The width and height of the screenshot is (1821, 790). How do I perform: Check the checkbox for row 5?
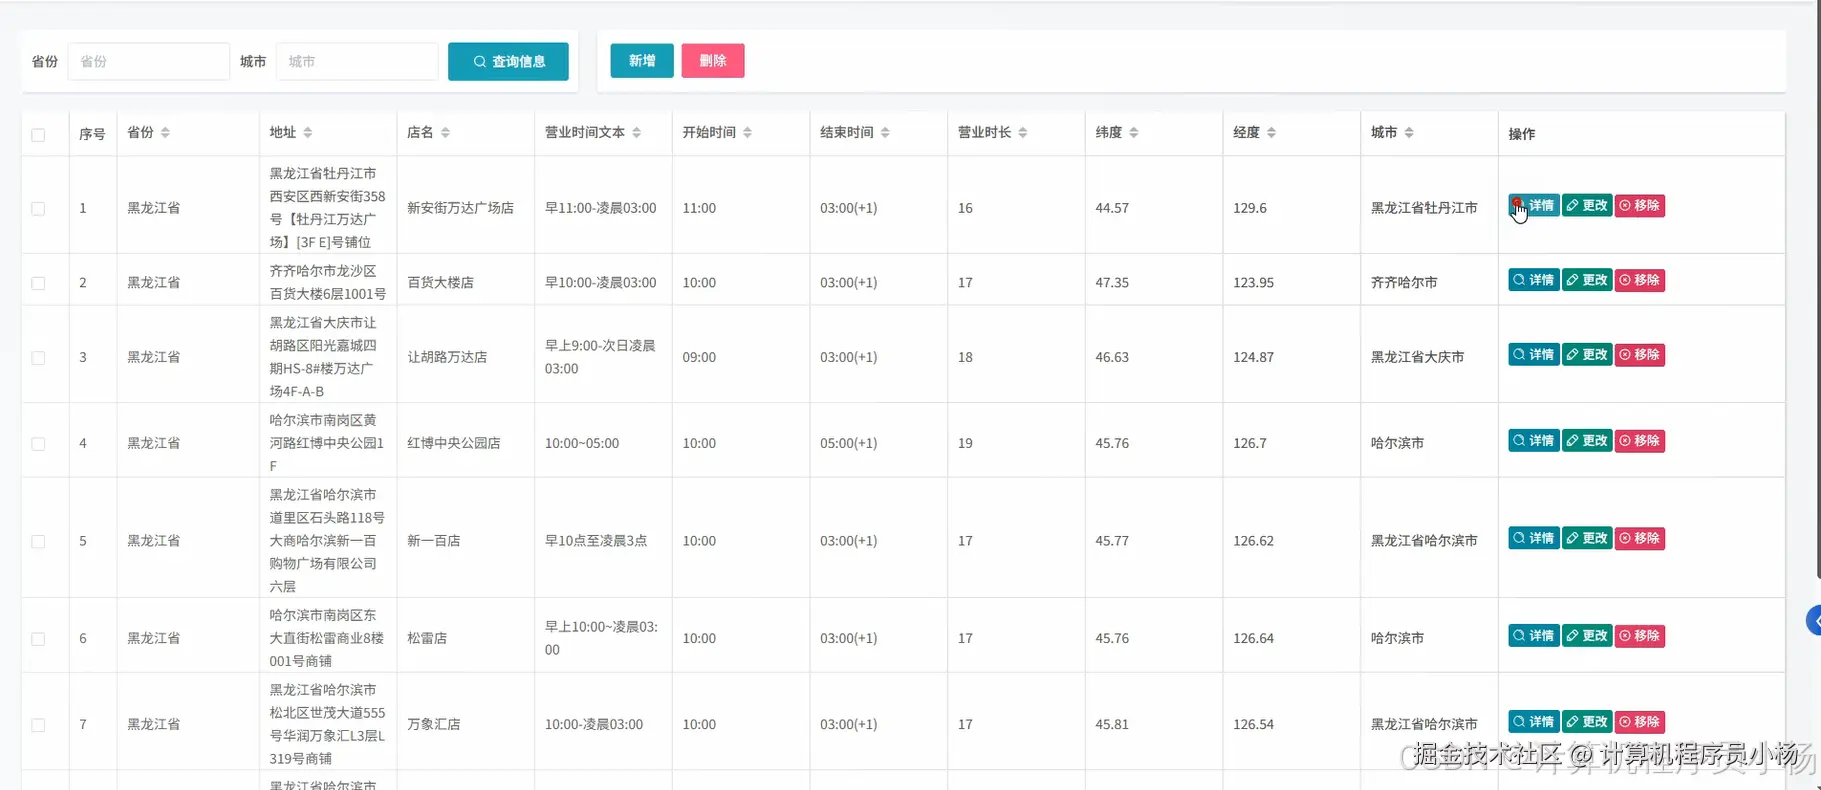tap(38, 542)
